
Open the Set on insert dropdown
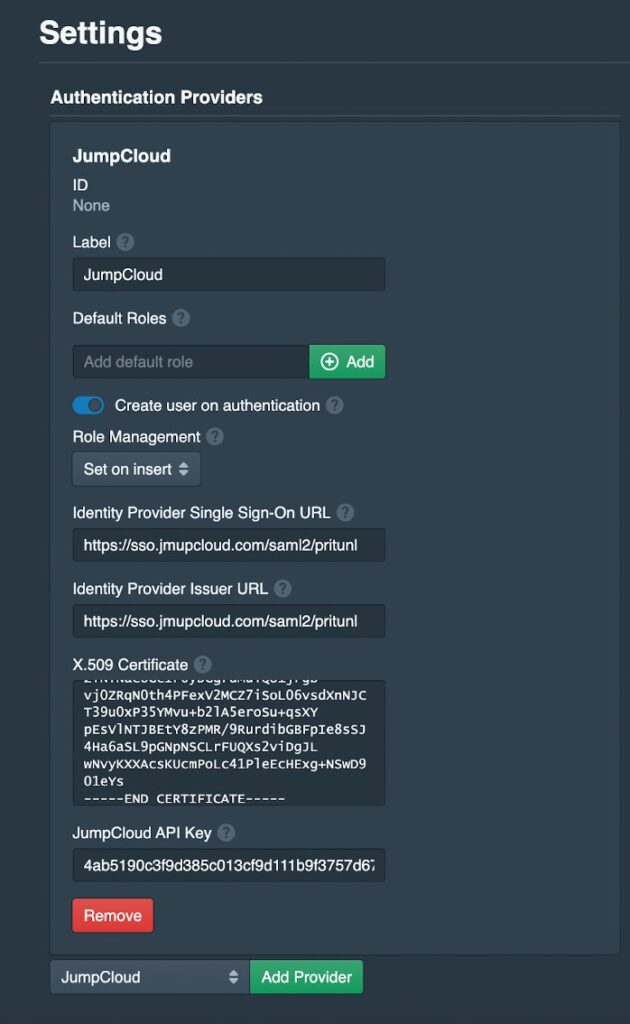point(136,469)
